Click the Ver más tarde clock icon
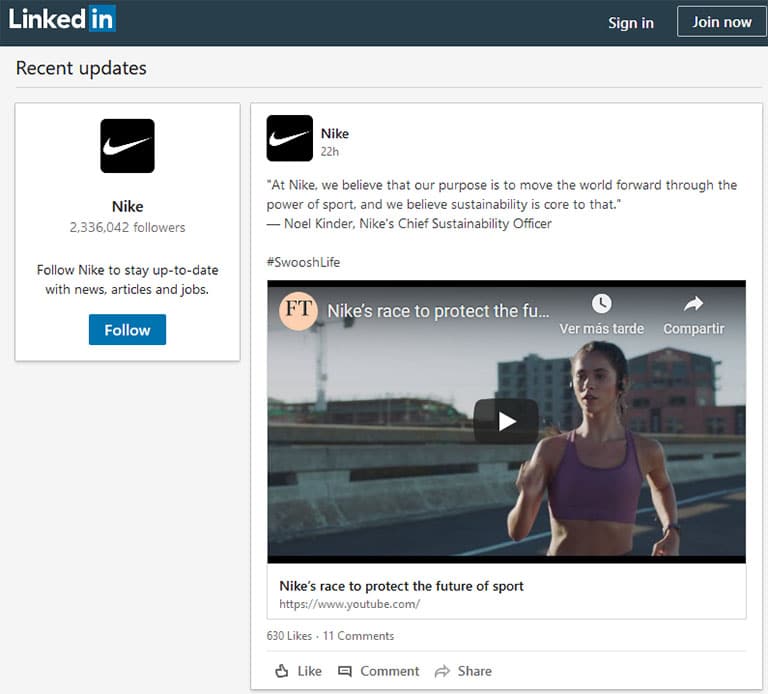Screen dimensions: 768x694 (x=601, y=304)
